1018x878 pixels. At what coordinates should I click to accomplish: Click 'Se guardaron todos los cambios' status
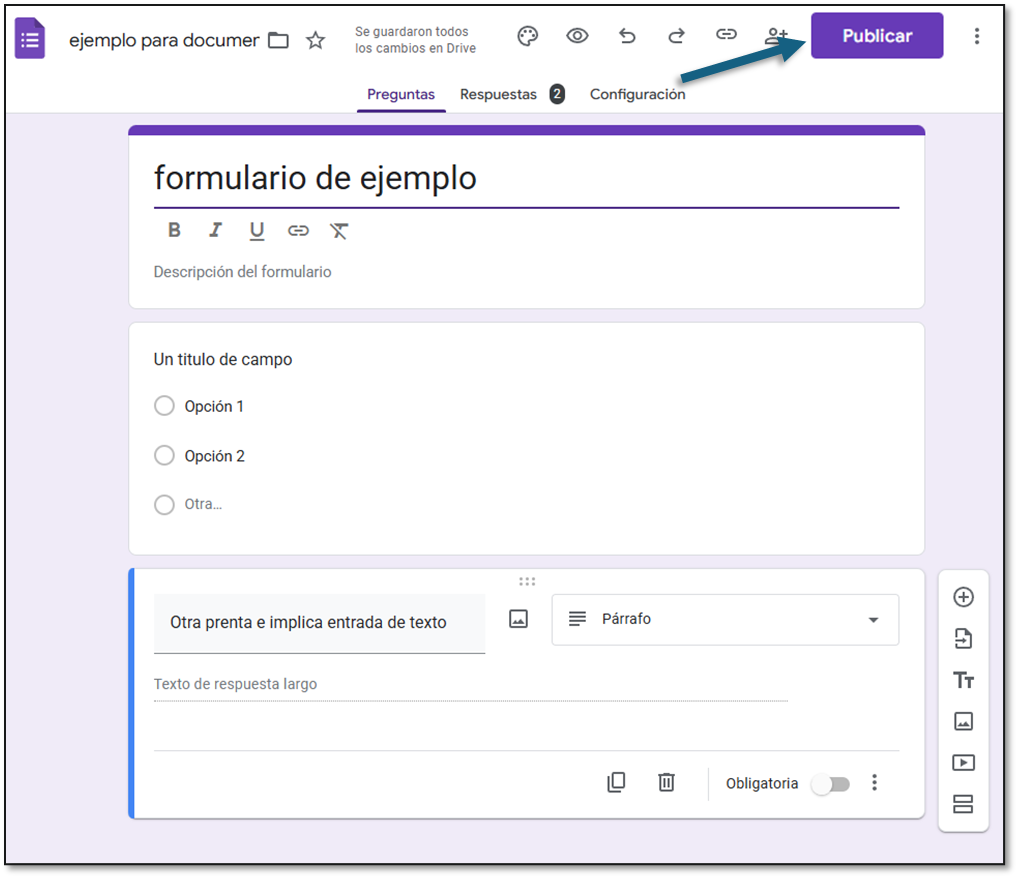coord(415,40)
